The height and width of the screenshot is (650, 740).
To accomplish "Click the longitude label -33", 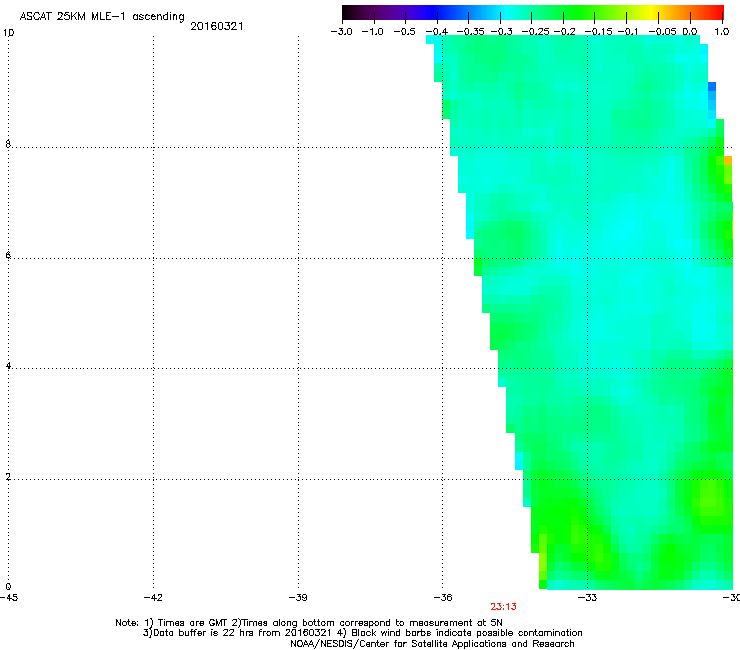I will [587, 598].
